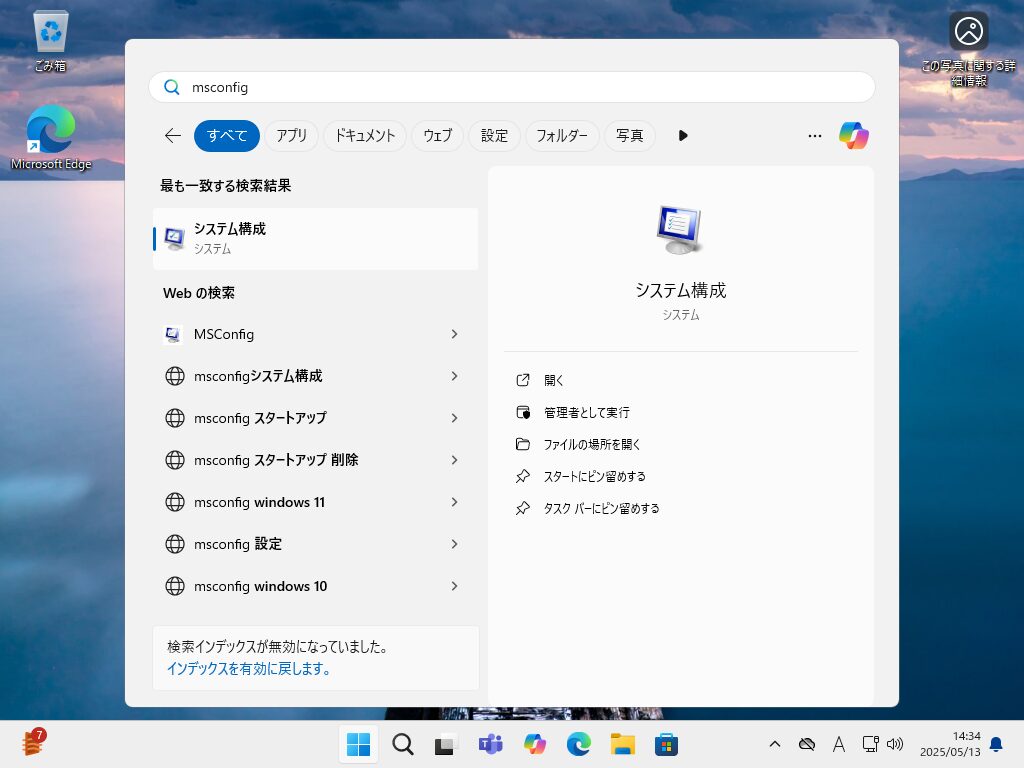Click the large System Configuration preview icon
This screenshot has width=1024, height=768.
(x=679, y=230)
